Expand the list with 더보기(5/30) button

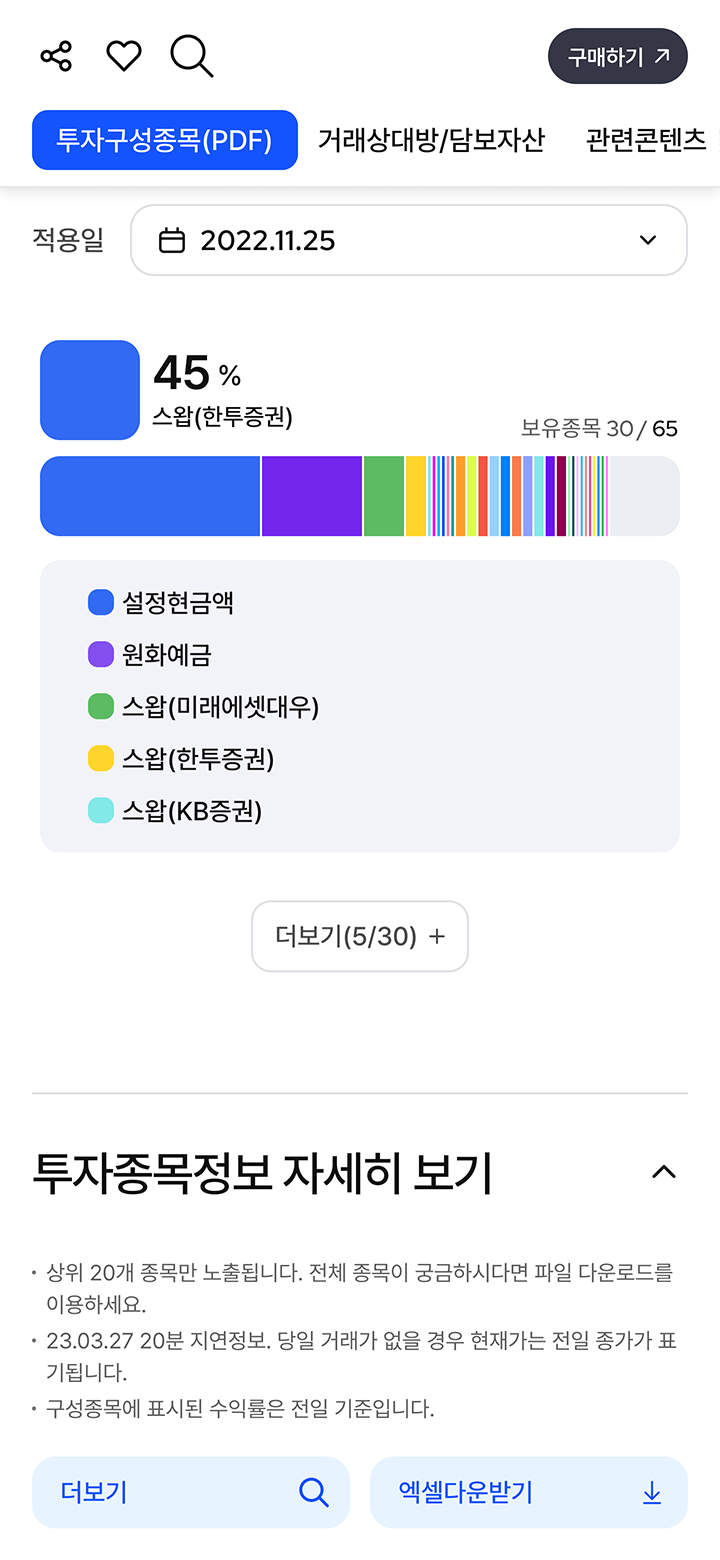coord(360,936)
